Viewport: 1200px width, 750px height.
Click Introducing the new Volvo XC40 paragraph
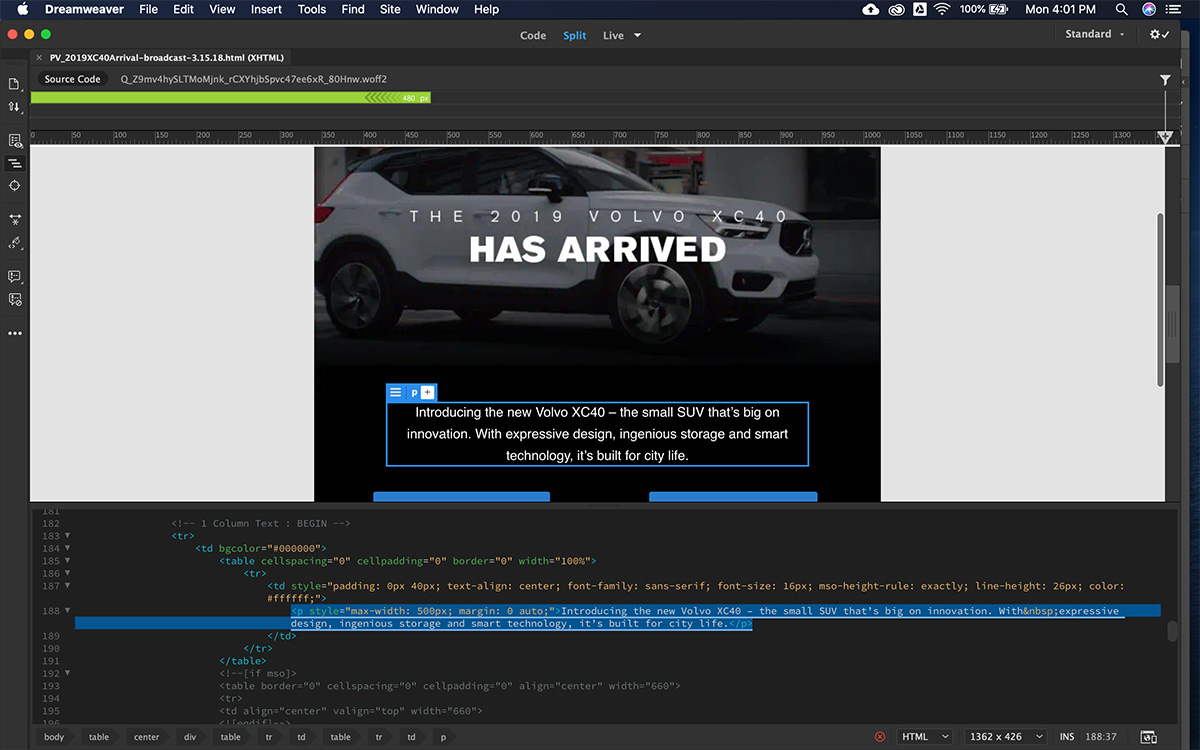pos(597,434)
